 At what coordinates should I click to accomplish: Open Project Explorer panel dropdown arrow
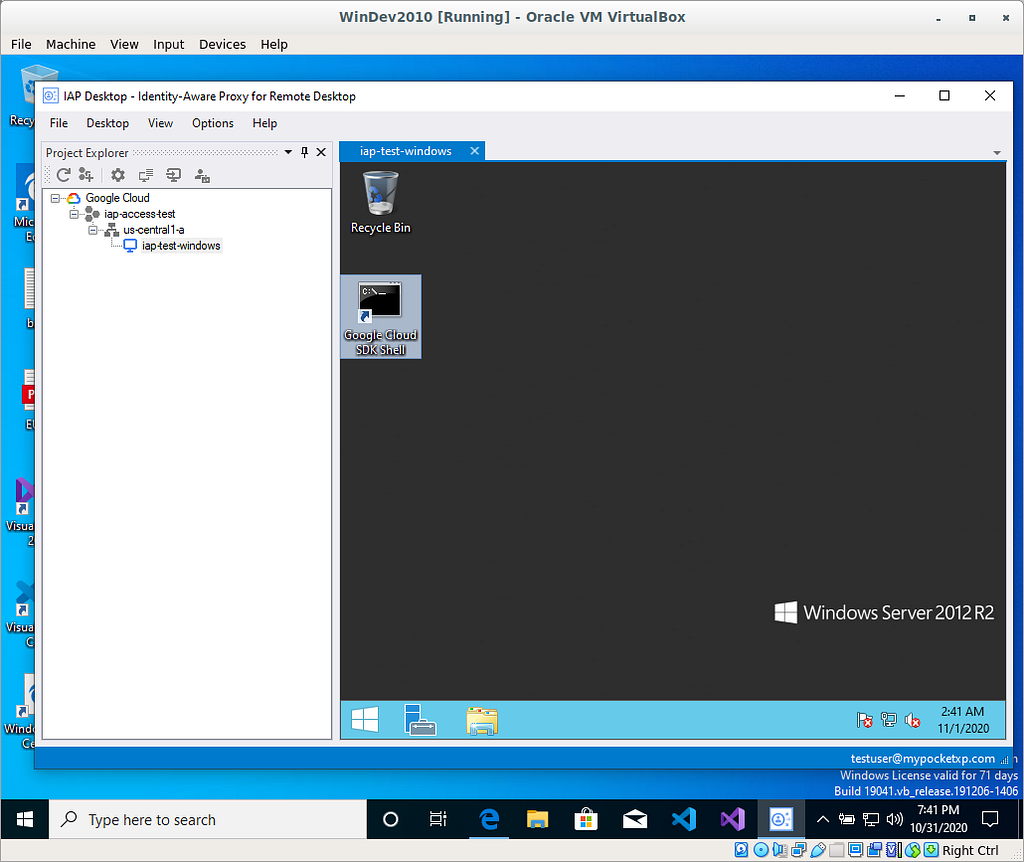288,152
